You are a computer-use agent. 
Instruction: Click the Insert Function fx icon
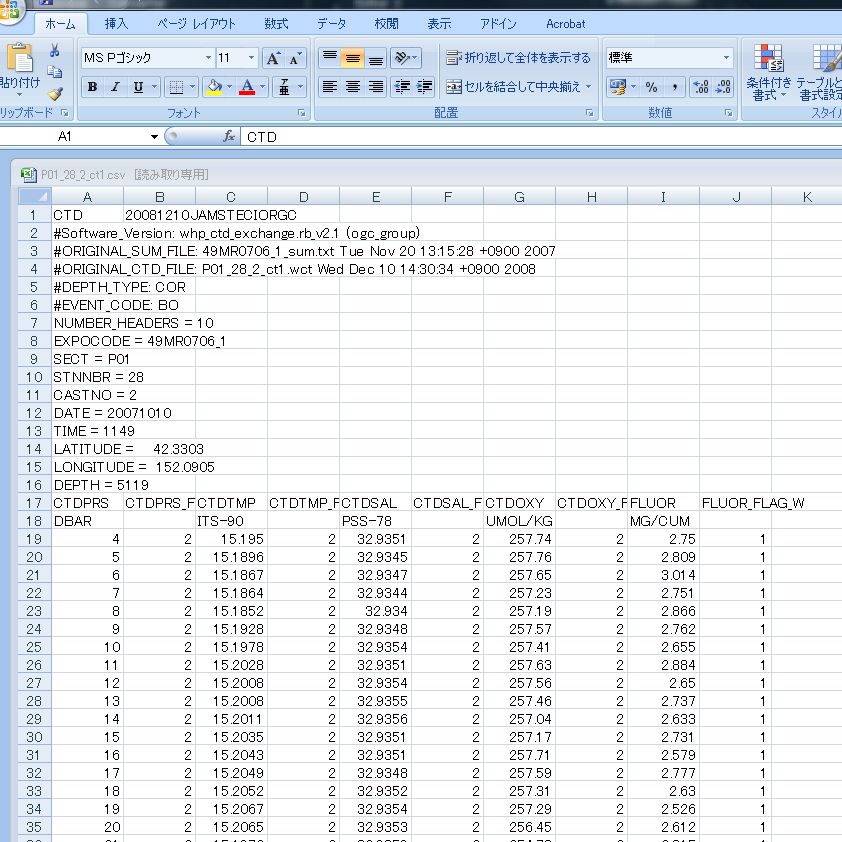[x=229, y=136]
